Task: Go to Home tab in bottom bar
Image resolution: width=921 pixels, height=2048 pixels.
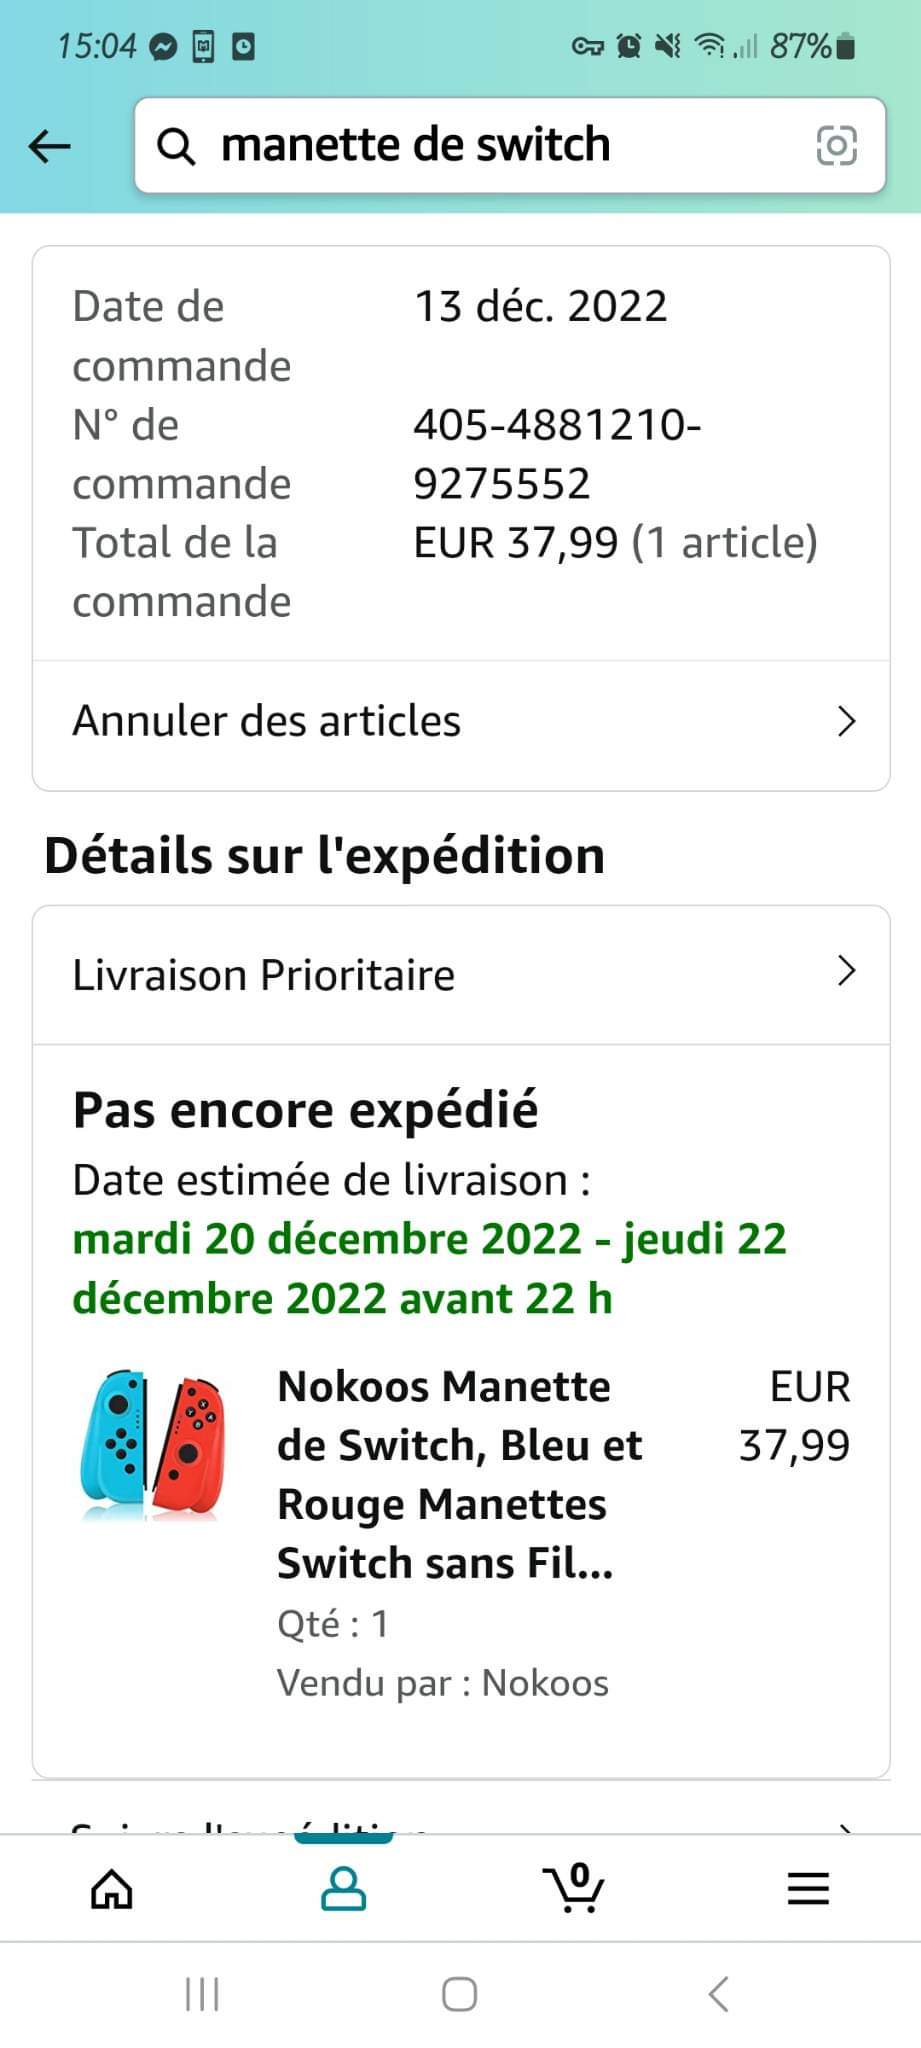Action: (112, 1889)
